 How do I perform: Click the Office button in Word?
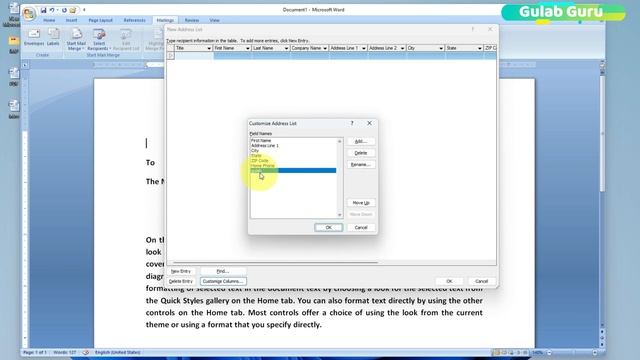click(29, 13)
